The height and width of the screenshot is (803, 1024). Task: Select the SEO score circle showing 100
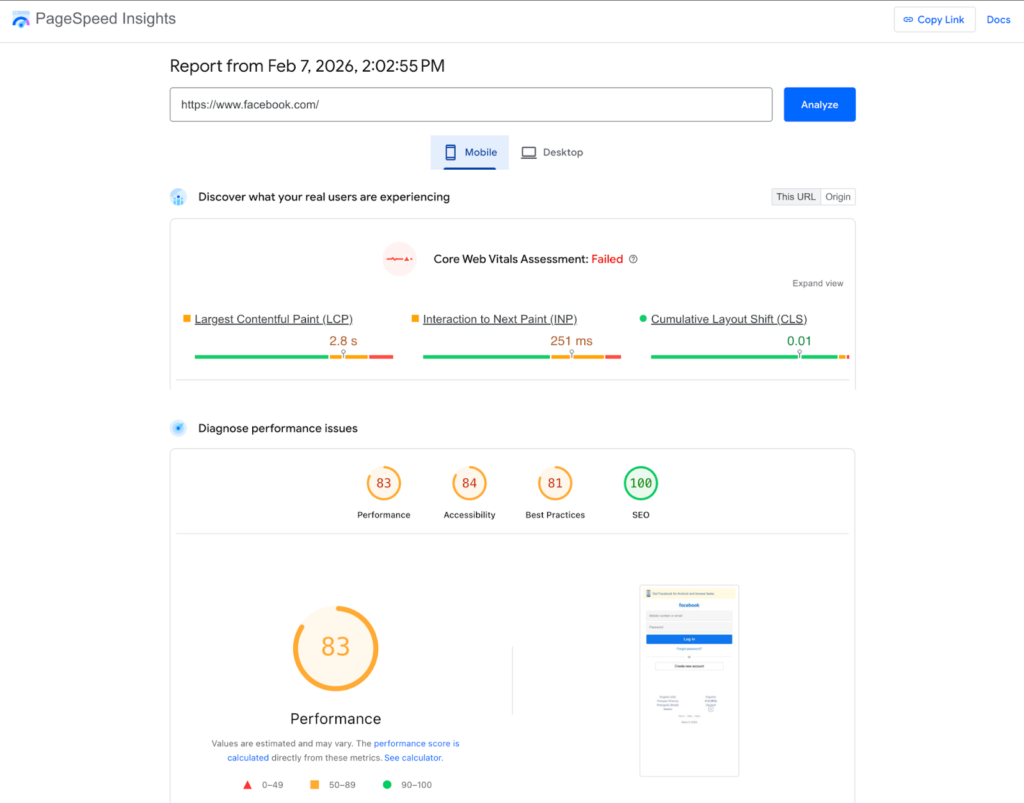pos(640,483)
